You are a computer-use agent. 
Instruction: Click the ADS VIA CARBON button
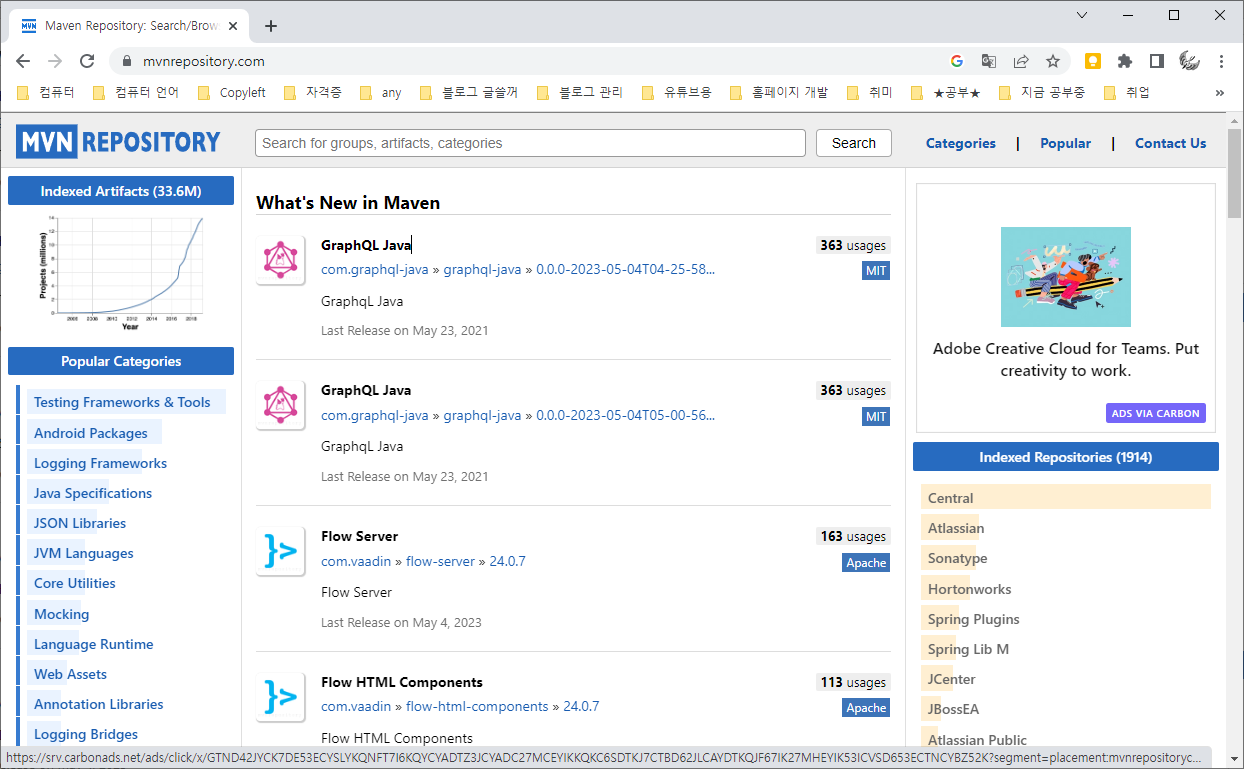click(x=1156, y=413)
